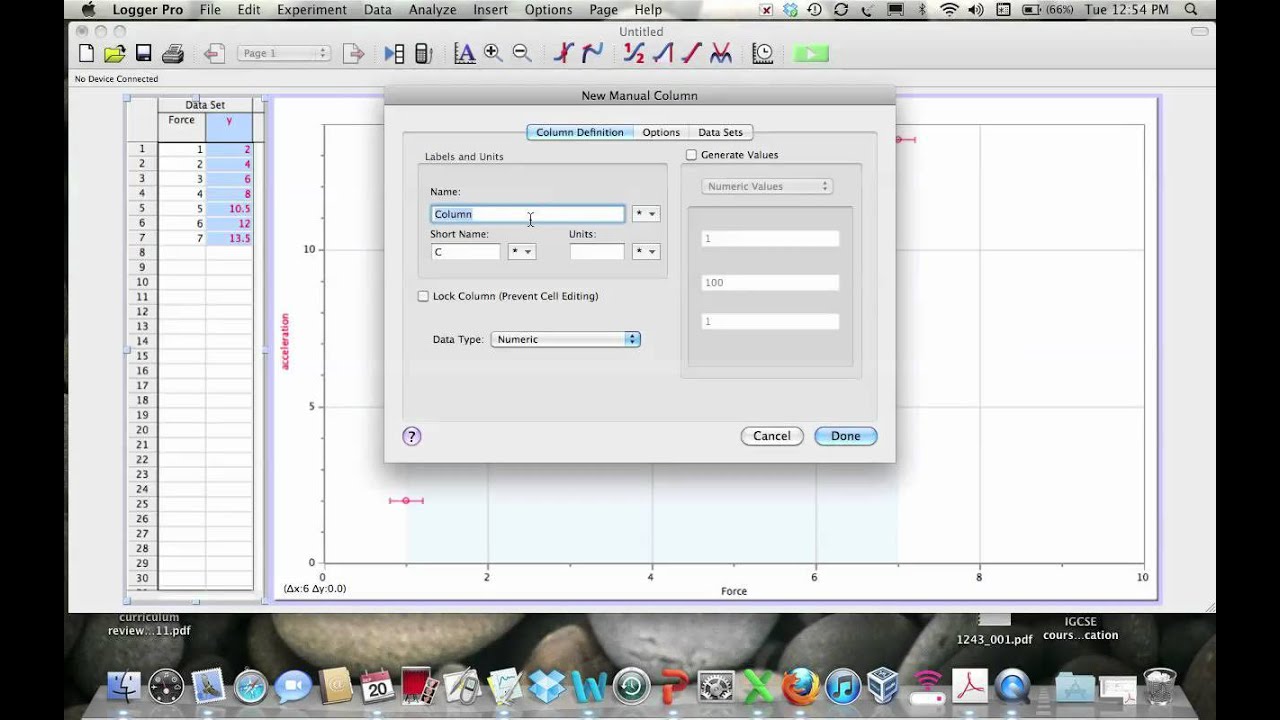Click the Spotlight search icon
Screen dimensions: 1280x720
point(1193,10)
